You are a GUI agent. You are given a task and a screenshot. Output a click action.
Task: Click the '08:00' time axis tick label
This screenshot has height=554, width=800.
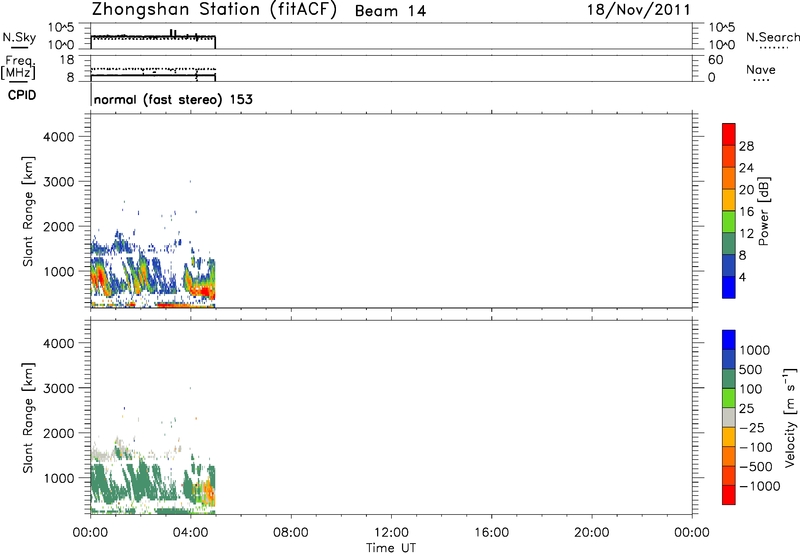(291, 533)
